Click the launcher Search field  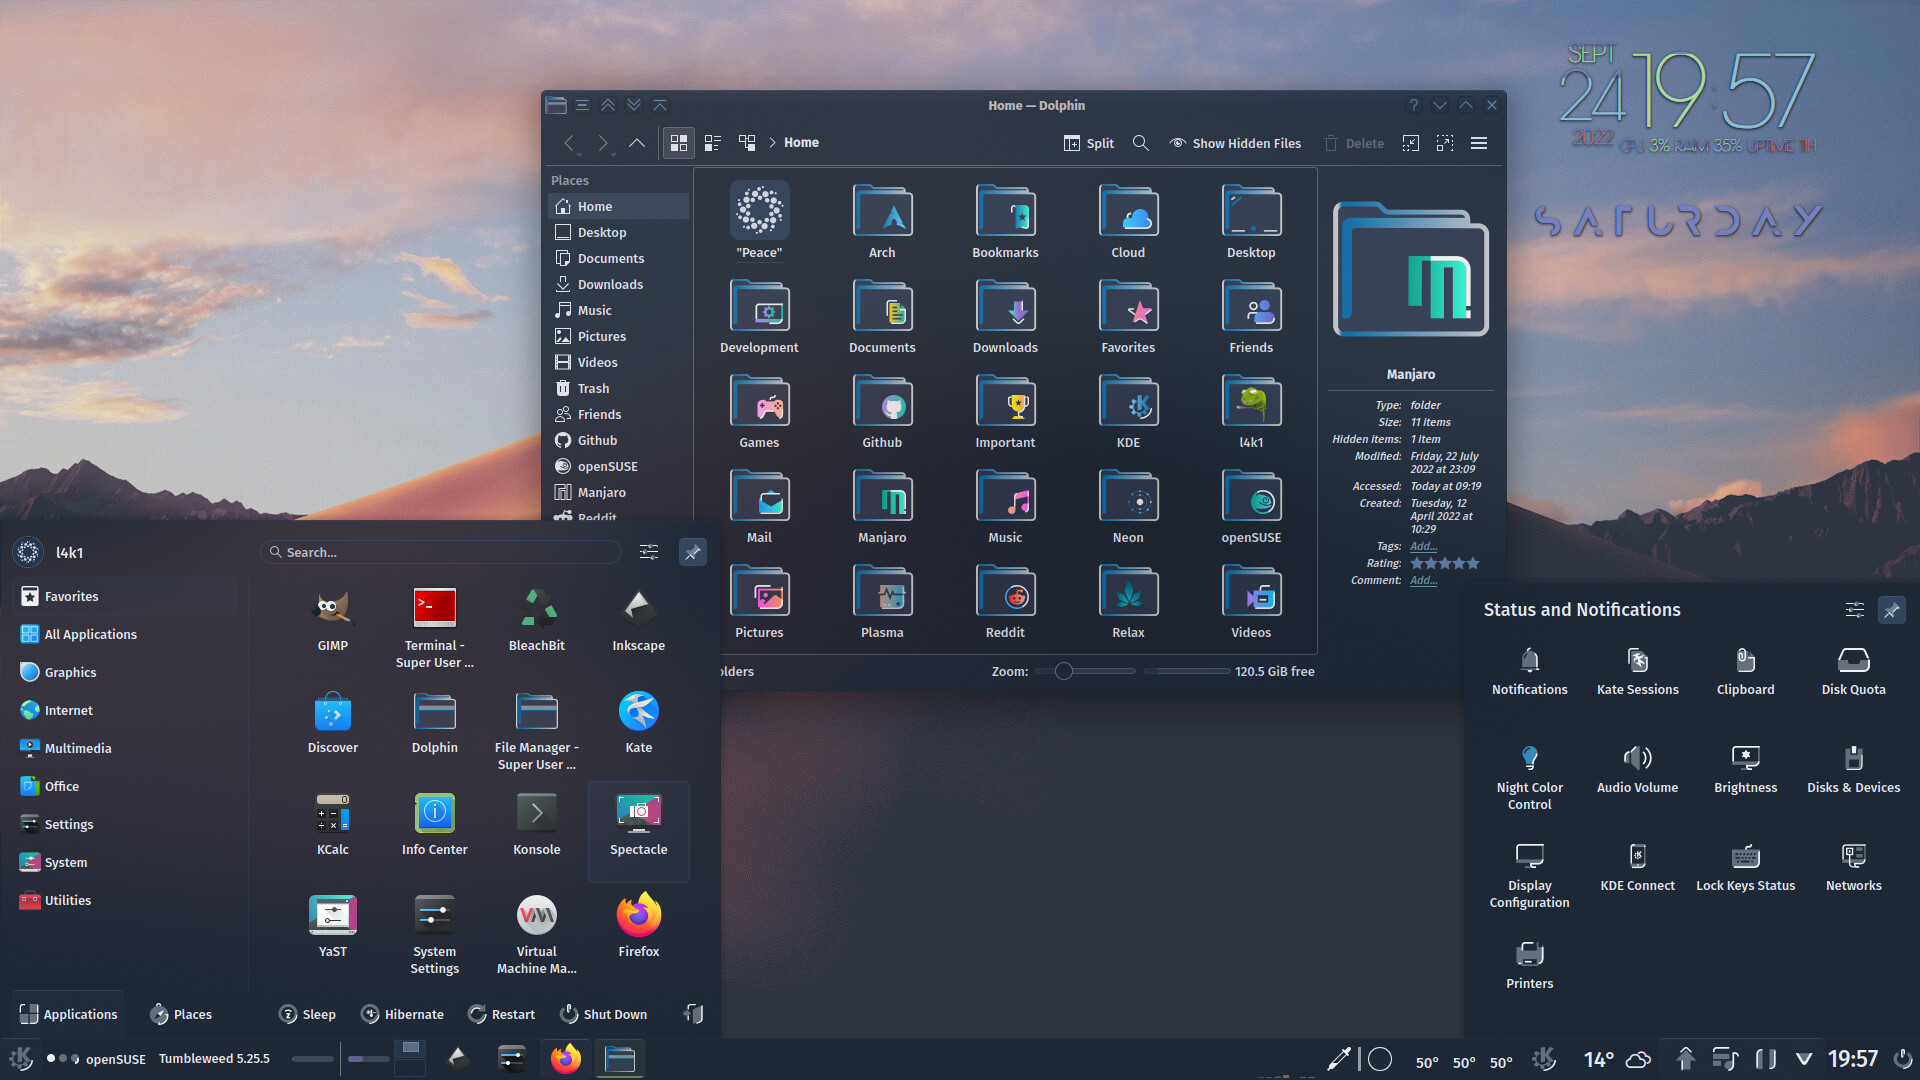pyautogui.click(x=441, y=552)
